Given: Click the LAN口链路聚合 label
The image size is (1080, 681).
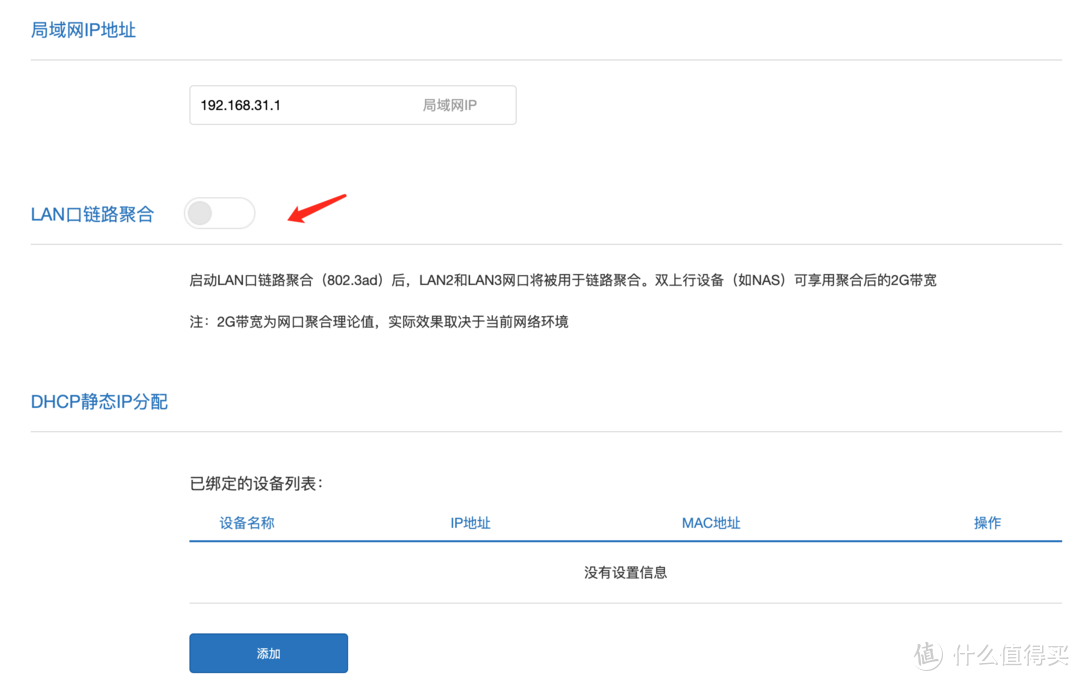Looking at the screenshot, I should (x=92, y=213).
